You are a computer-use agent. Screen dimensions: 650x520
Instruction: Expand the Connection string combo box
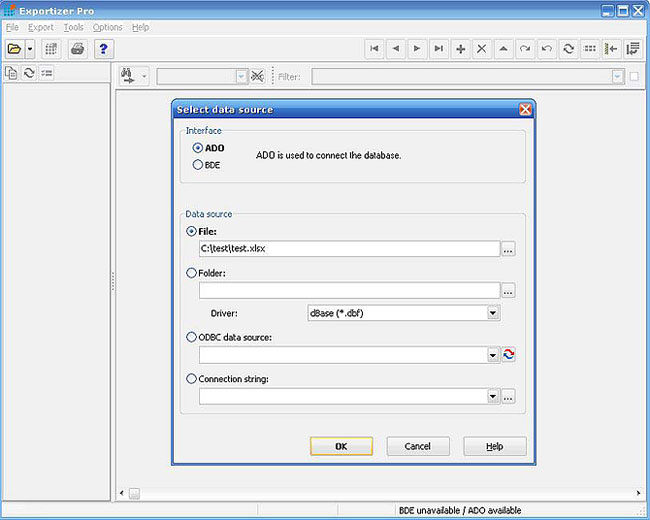pyautogui.click(x=492, y=397)
